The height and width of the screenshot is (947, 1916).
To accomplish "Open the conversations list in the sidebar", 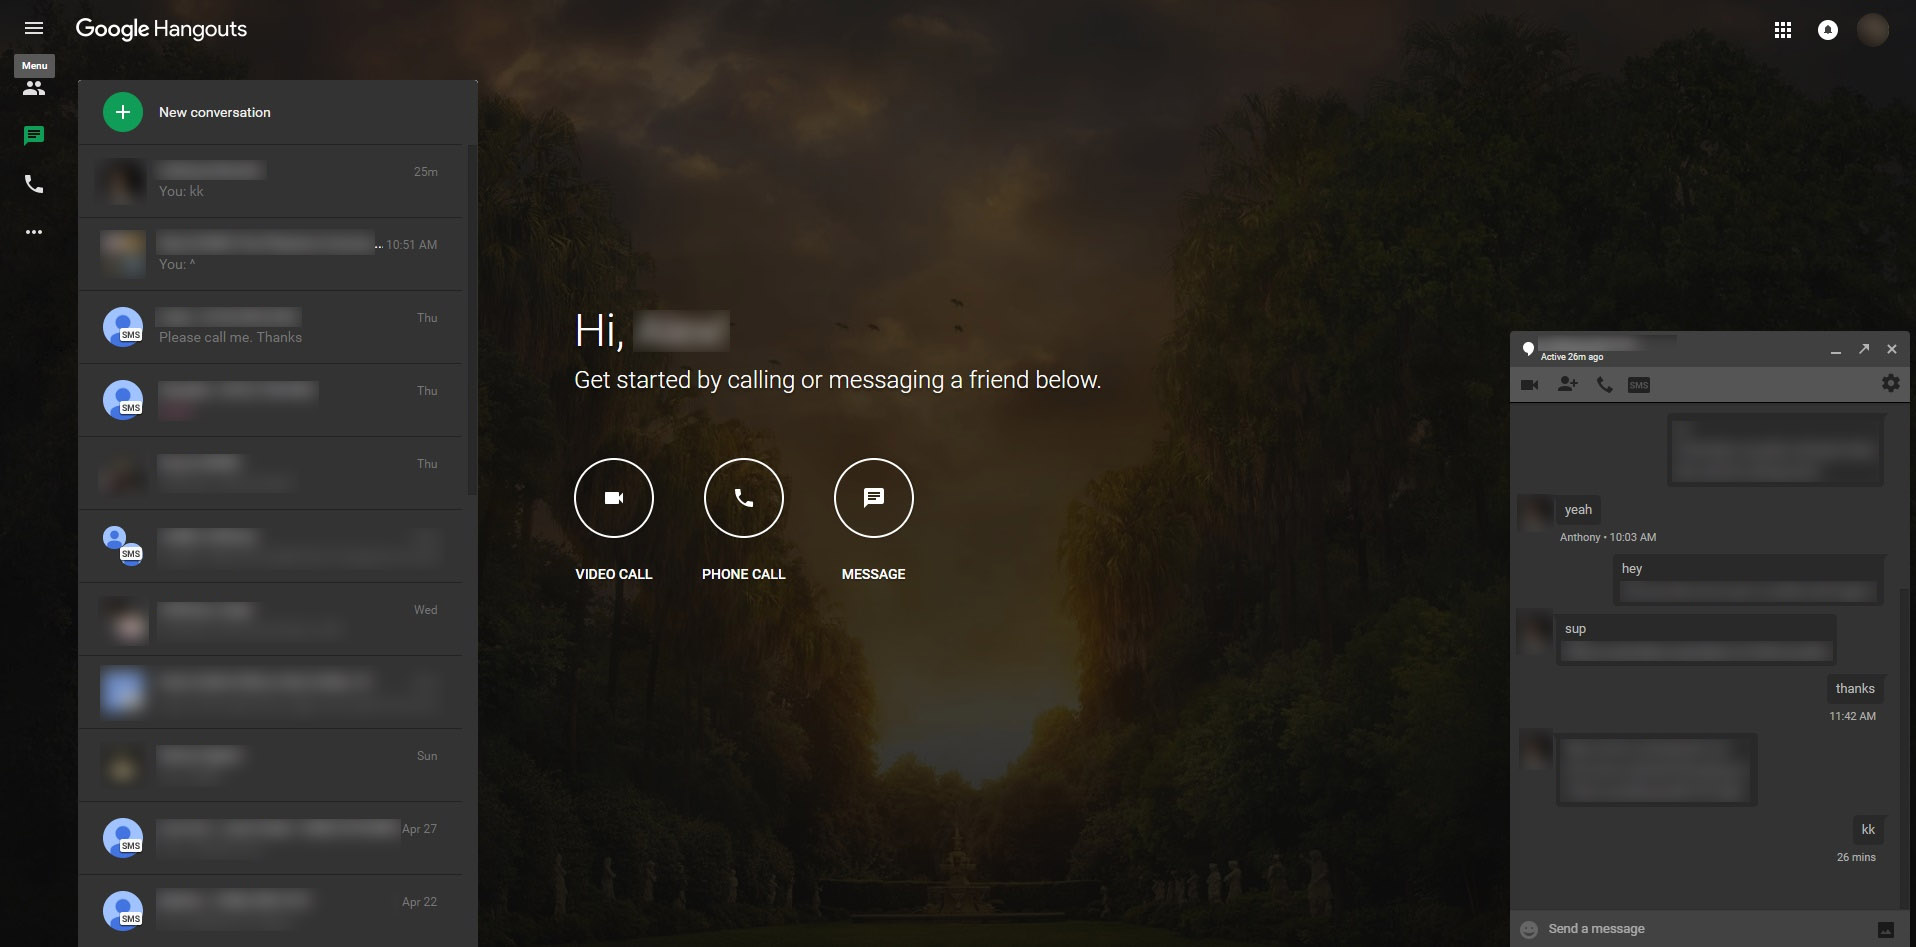I will click(x=34, y=136).
